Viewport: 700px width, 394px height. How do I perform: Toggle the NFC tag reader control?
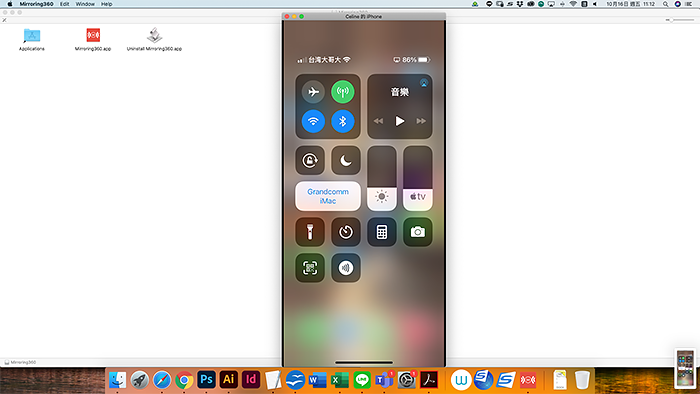346,268
